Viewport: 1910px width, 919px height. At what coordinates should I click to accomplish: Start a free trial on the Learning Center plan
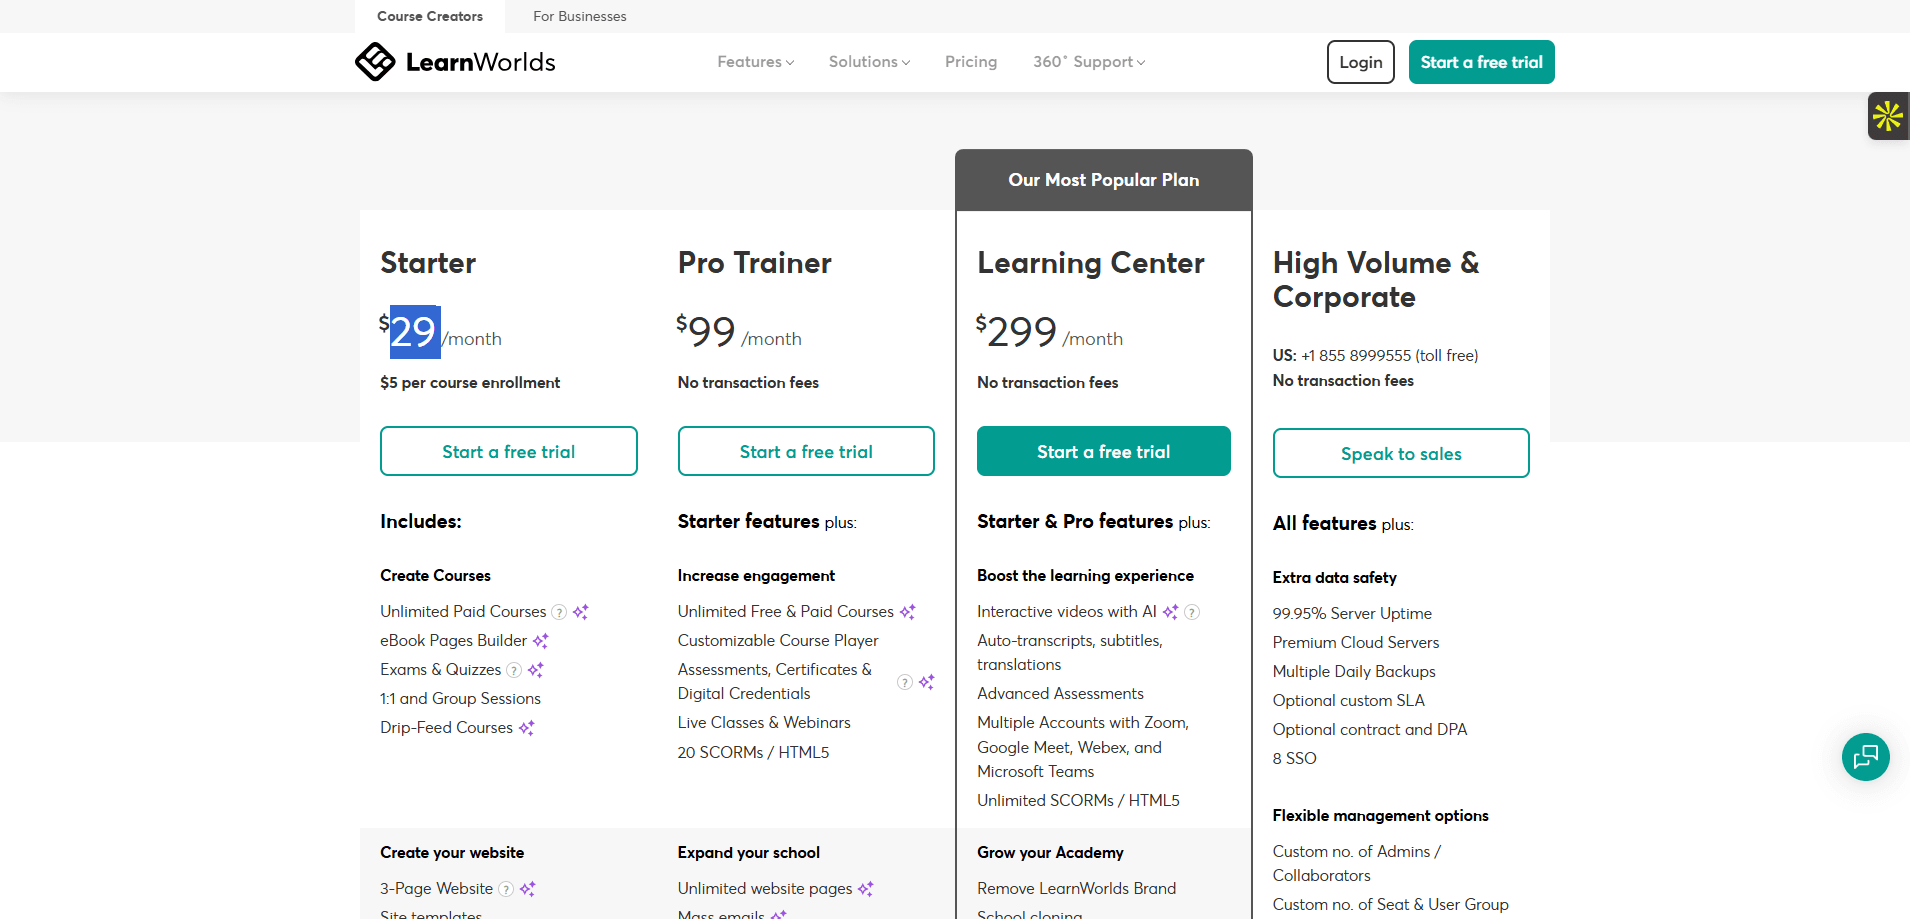click(x=1103, y=451)
